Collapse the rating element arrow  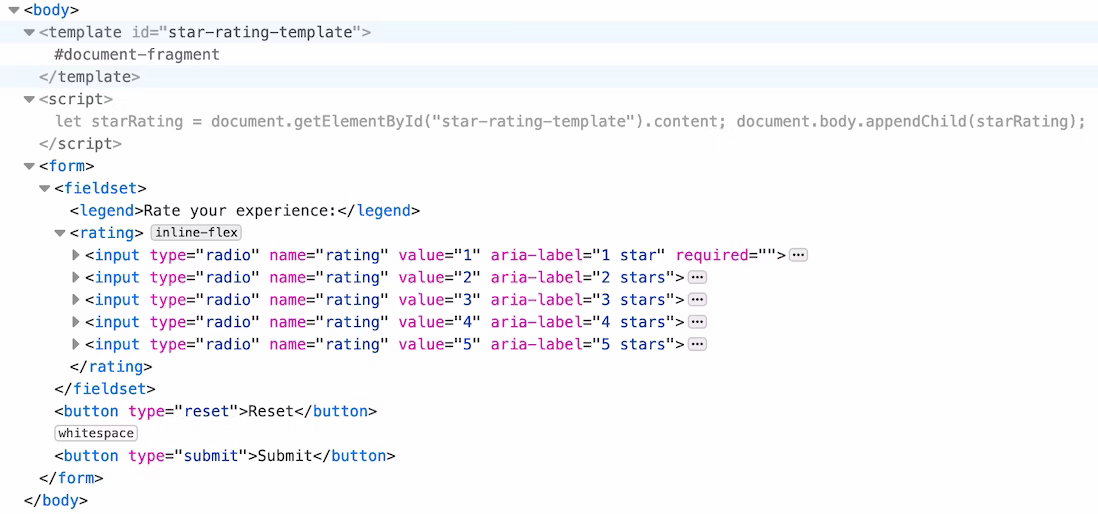59,233
